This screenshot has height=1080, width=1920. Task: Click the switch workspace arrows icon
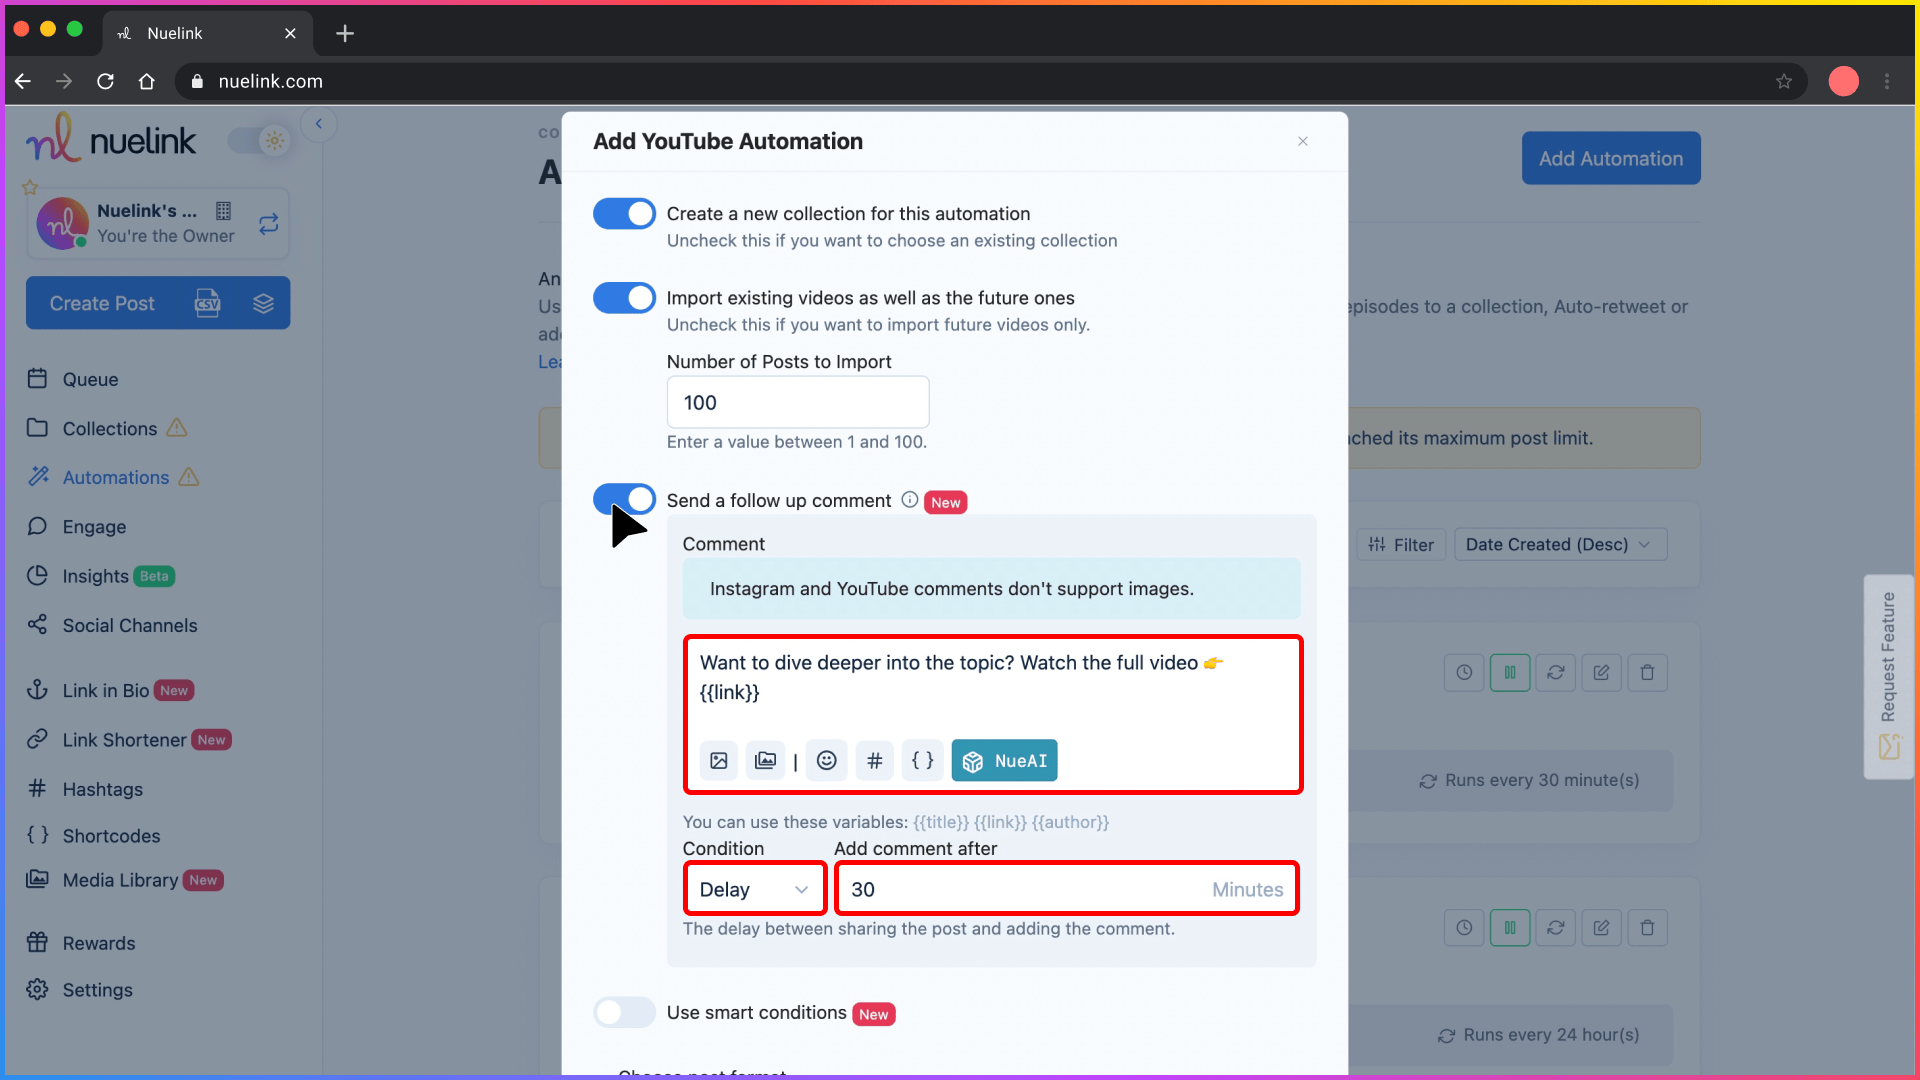pyautogui.click(x=268, y=223)
